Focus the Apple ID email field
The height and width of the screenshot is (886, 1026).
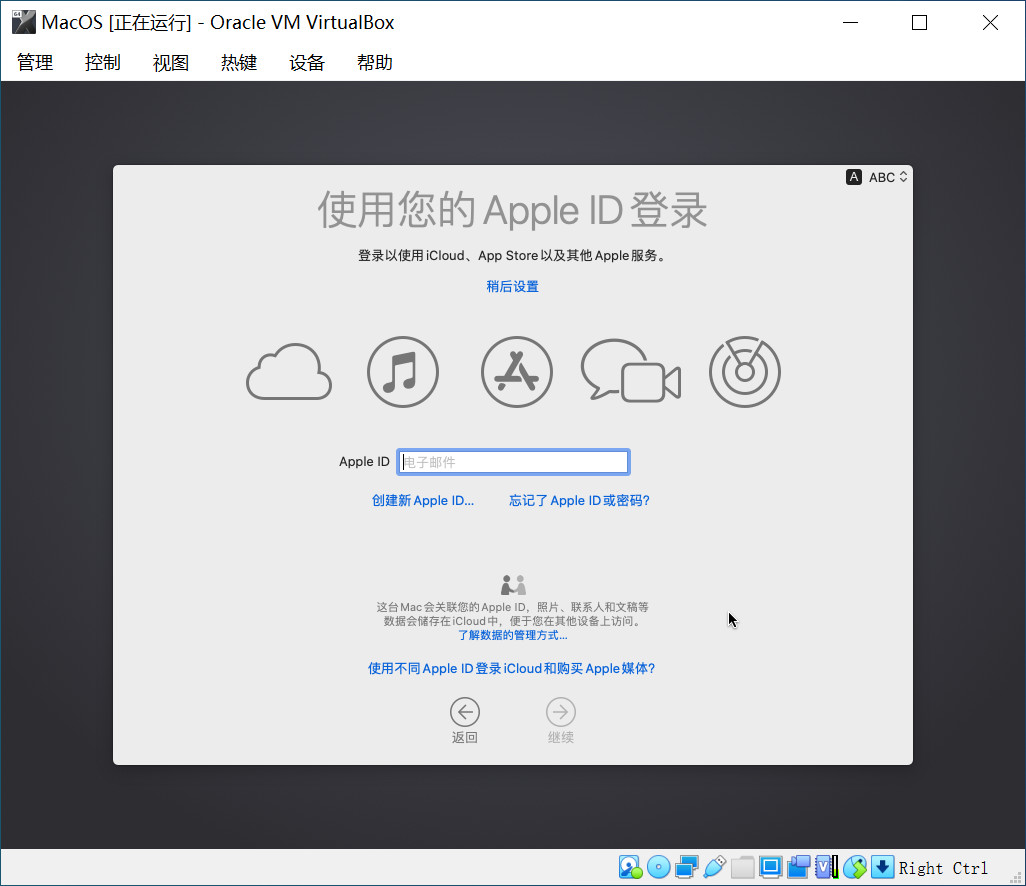click(x=514, y=462)
